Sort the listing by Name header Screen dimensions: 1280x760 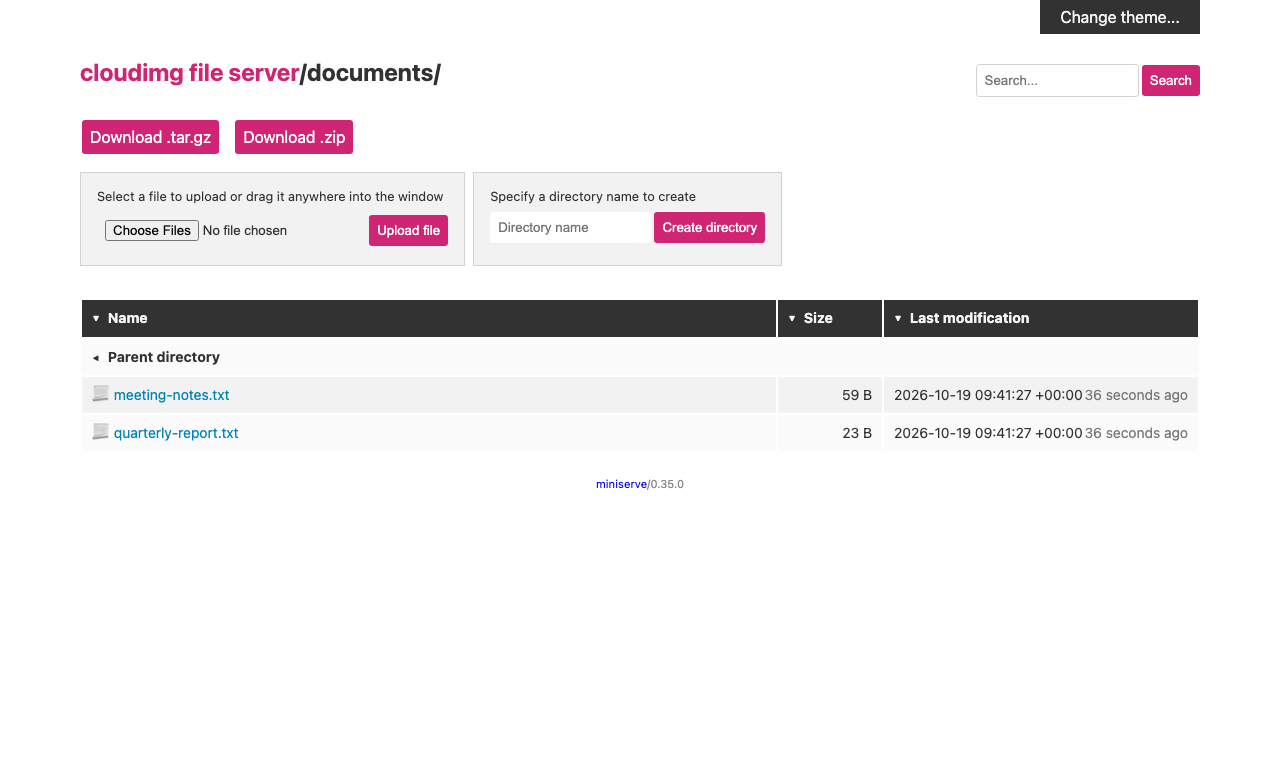tap(128, 318)
